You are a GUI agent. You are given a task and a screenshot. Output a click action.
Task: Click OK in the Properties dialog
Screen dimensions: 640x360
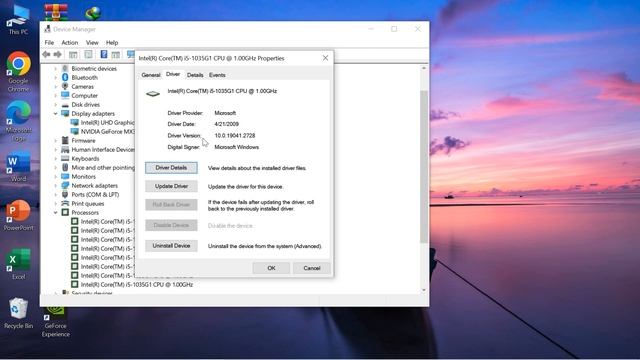[x=271, y=268]
